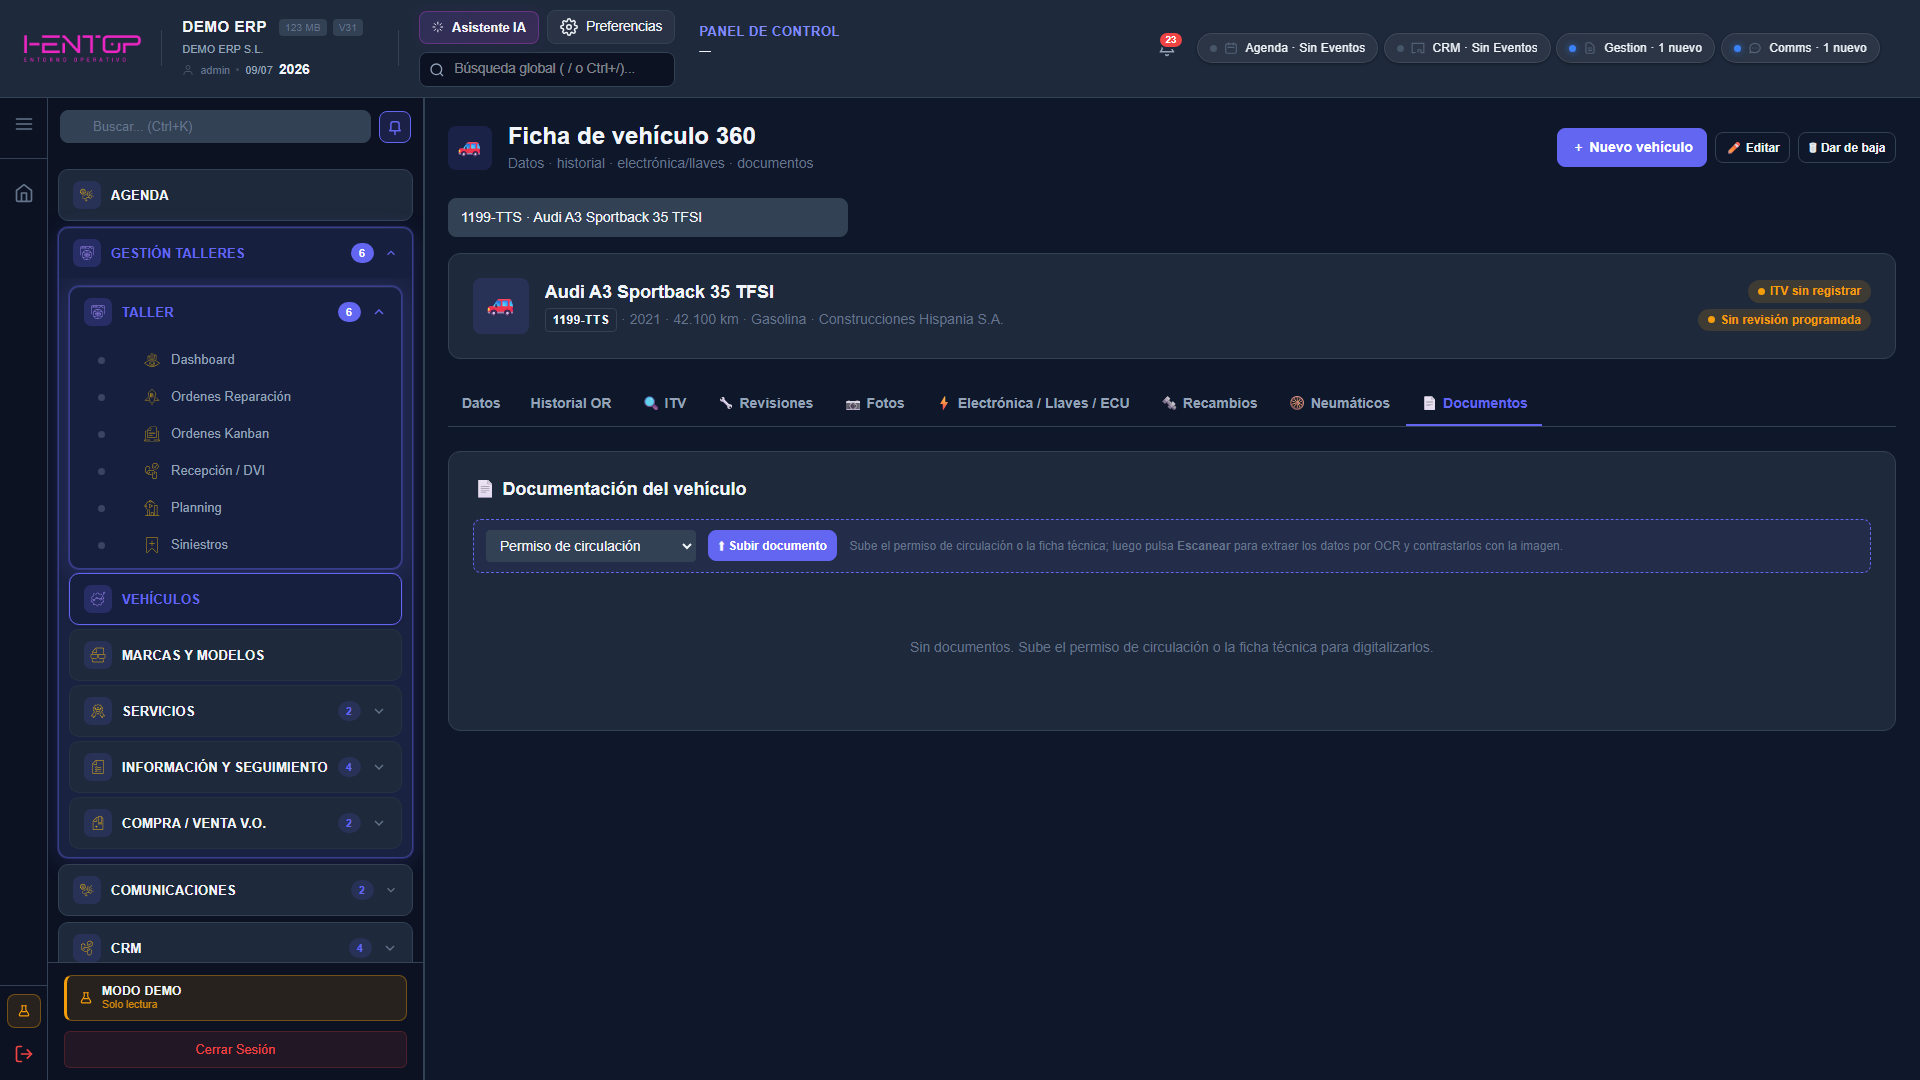Focus the sidebar Buscar search field

(x=215, y=127)
